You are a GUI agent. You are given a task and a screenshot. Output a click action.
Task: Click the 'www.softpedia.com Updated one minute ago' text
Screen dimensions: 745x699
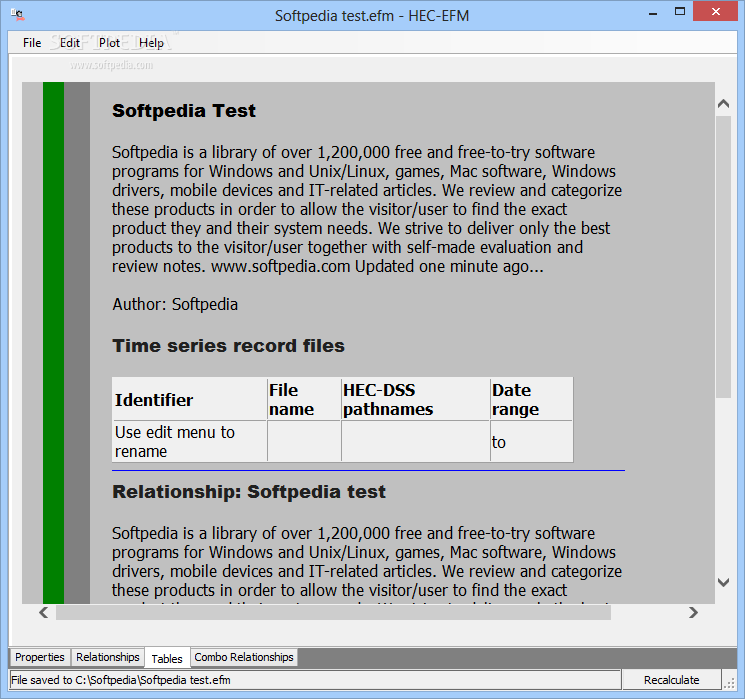coord(377,267)
